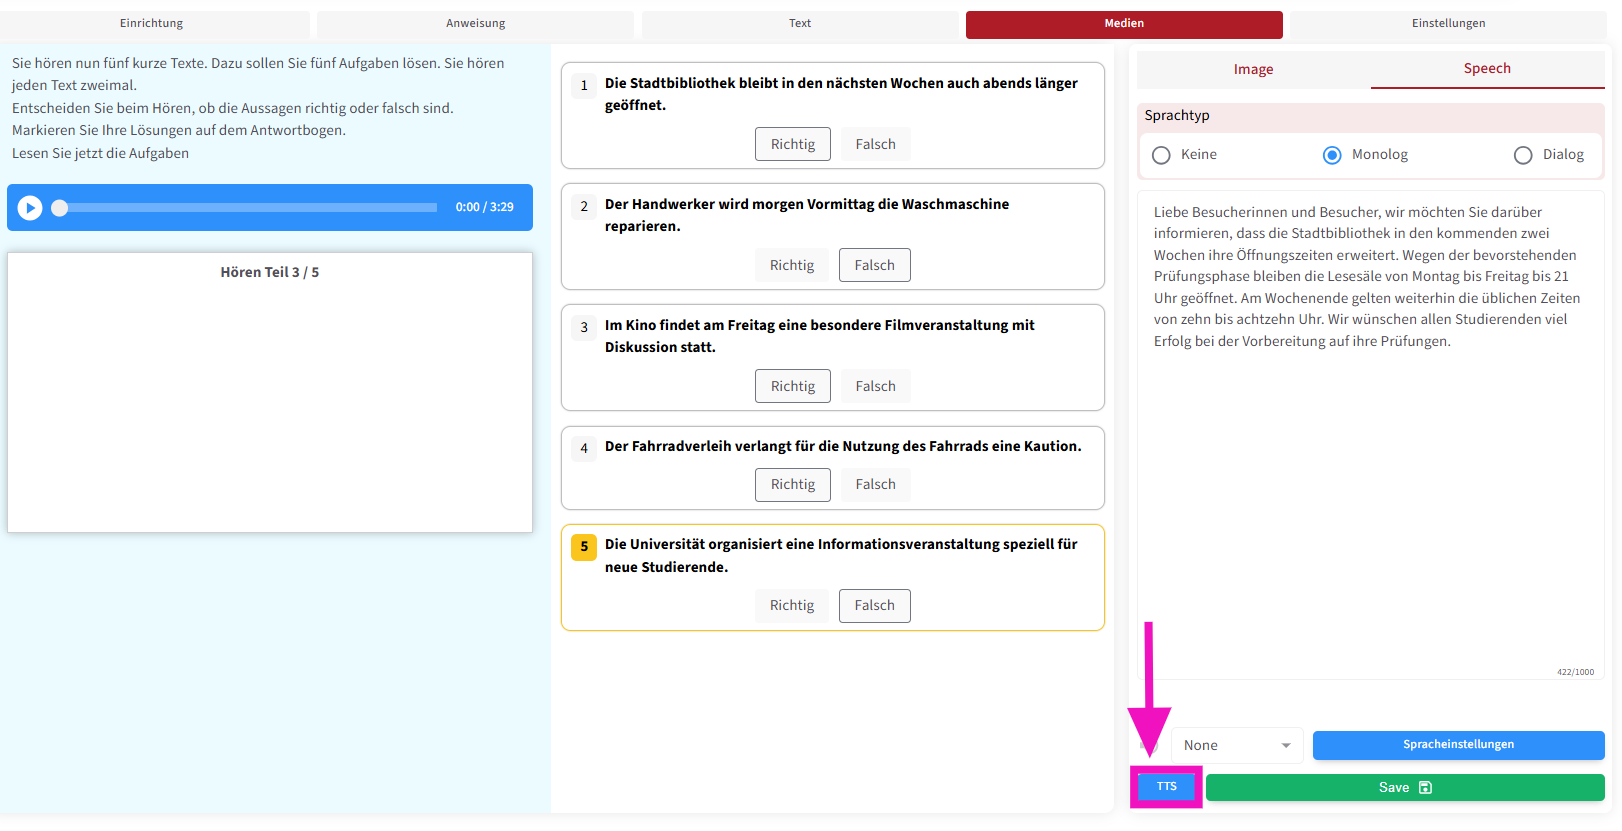Go to the Anweisung tab
The width and height of the screenshot is (1622, 831).
tap(475, 24)
